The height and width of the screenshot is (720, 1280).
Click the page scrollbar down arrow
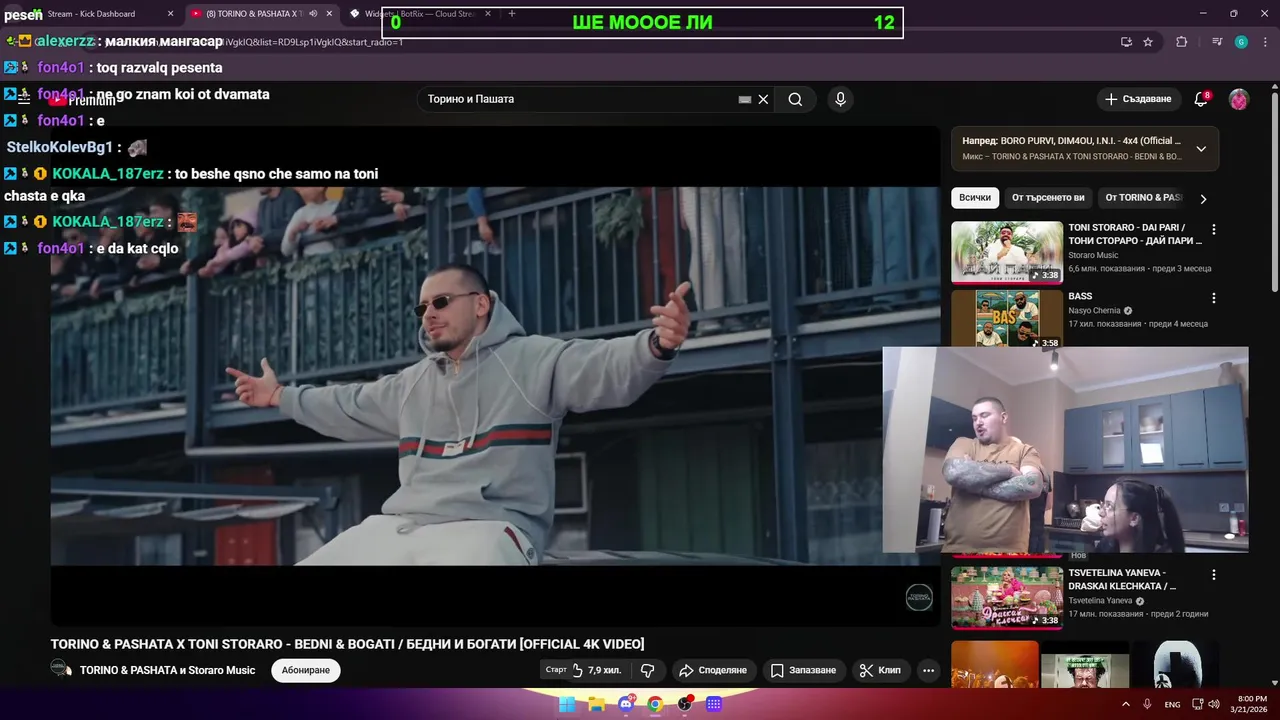tap(1274, 682)
